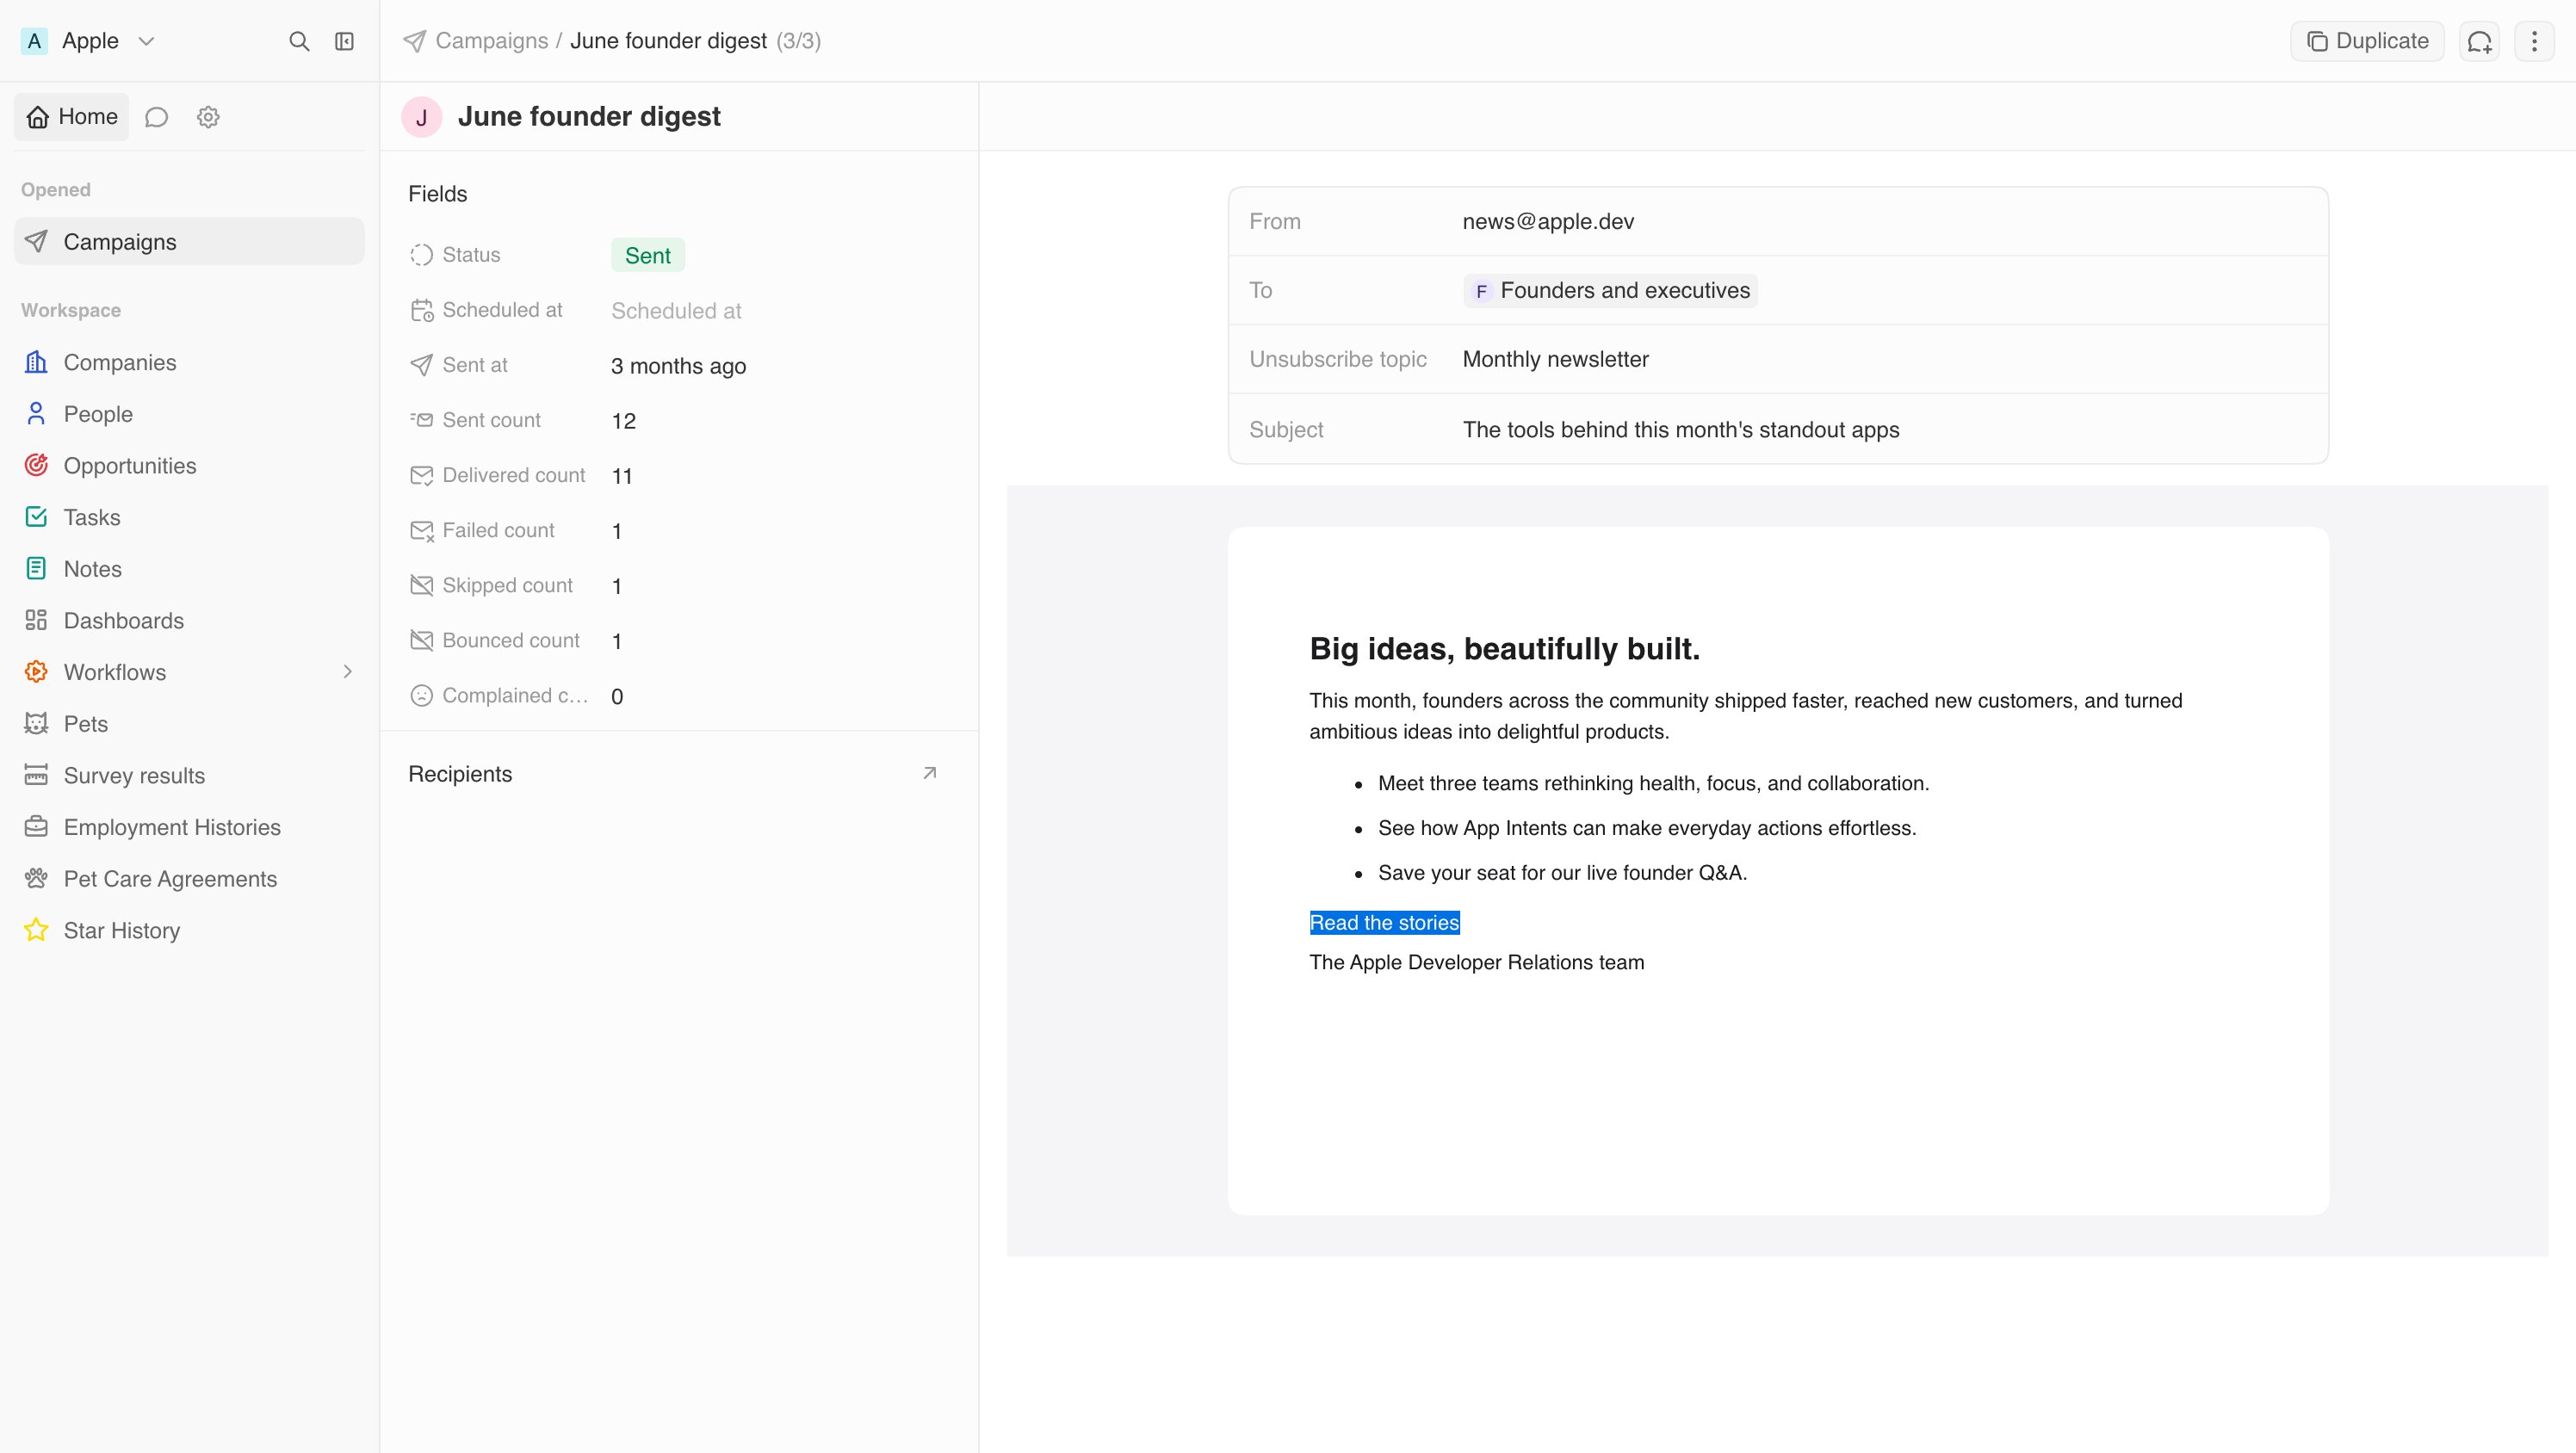Click the Scheduled at empty field
The height and width of the screenshot is (1453, 2576).
point(676,310)
